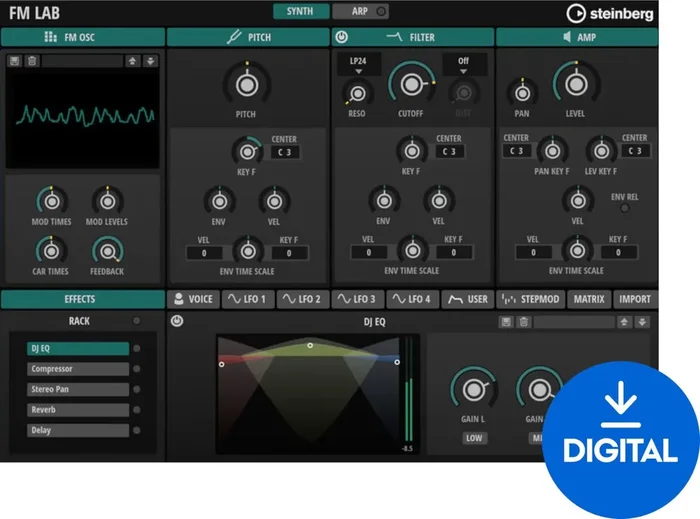Adjust the filter RESO knob
Screen dimensions: 700x519
pyautogui.click(x=357, y=93)
